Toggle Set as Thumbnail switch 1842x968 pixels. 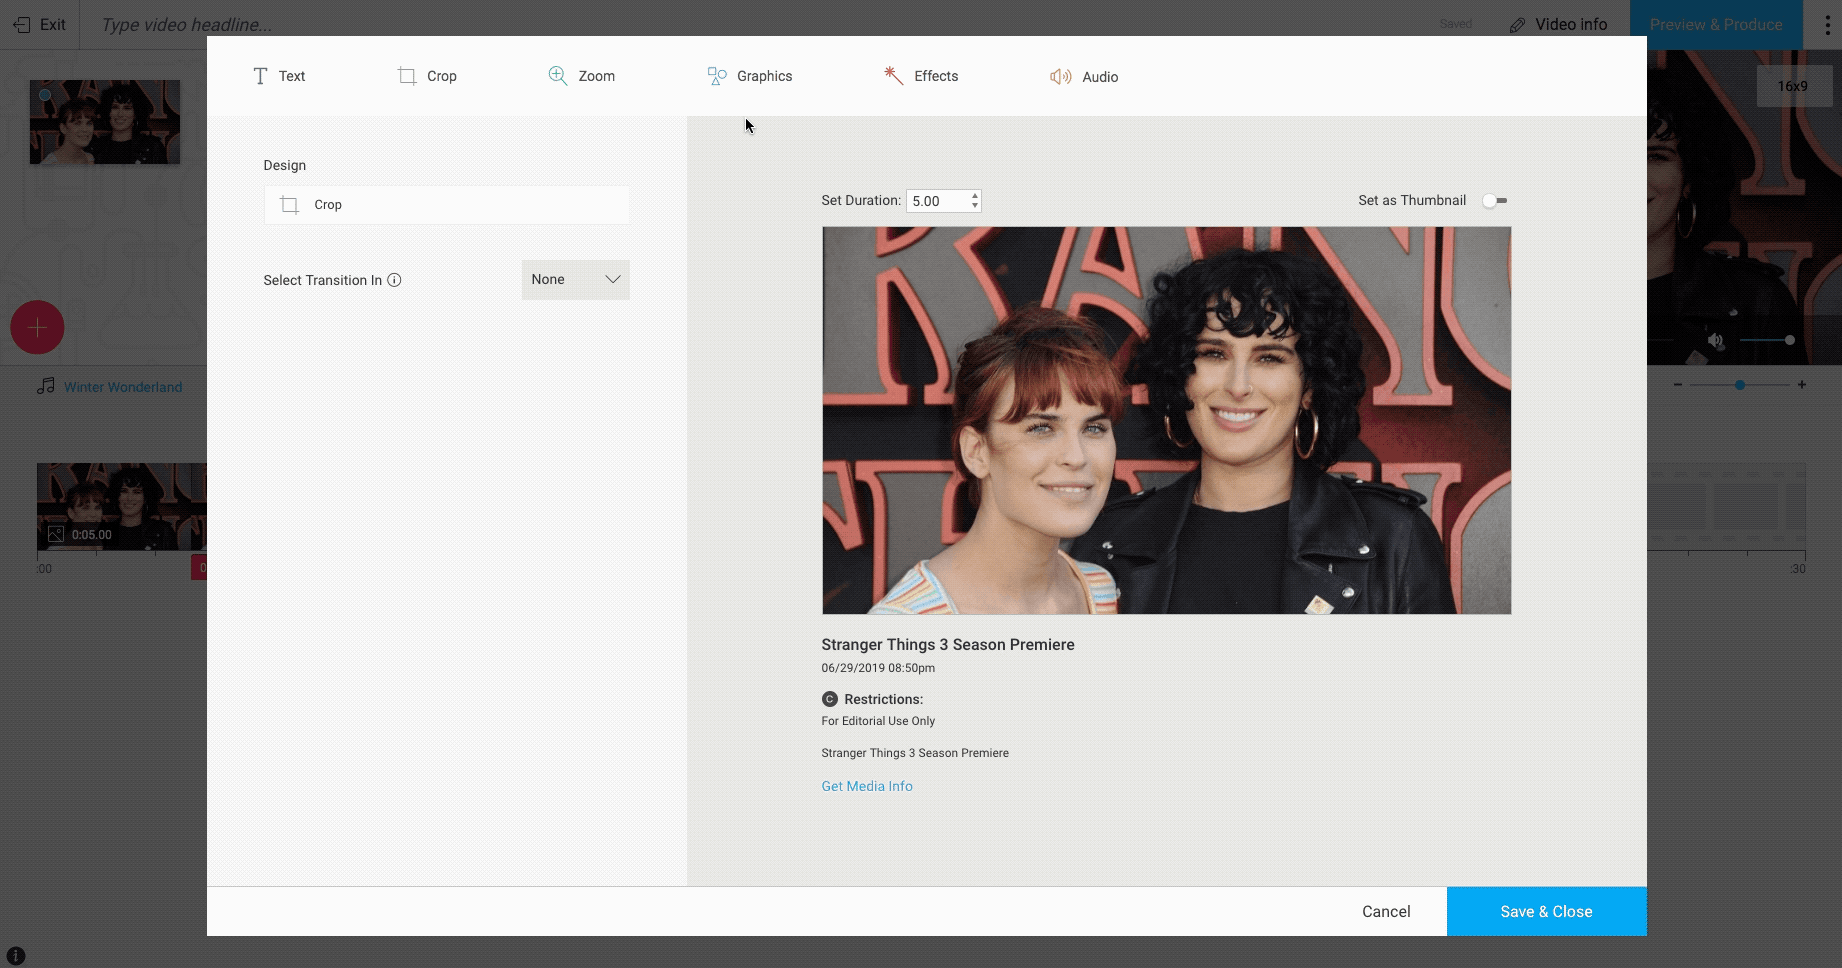pos(1495,201)
